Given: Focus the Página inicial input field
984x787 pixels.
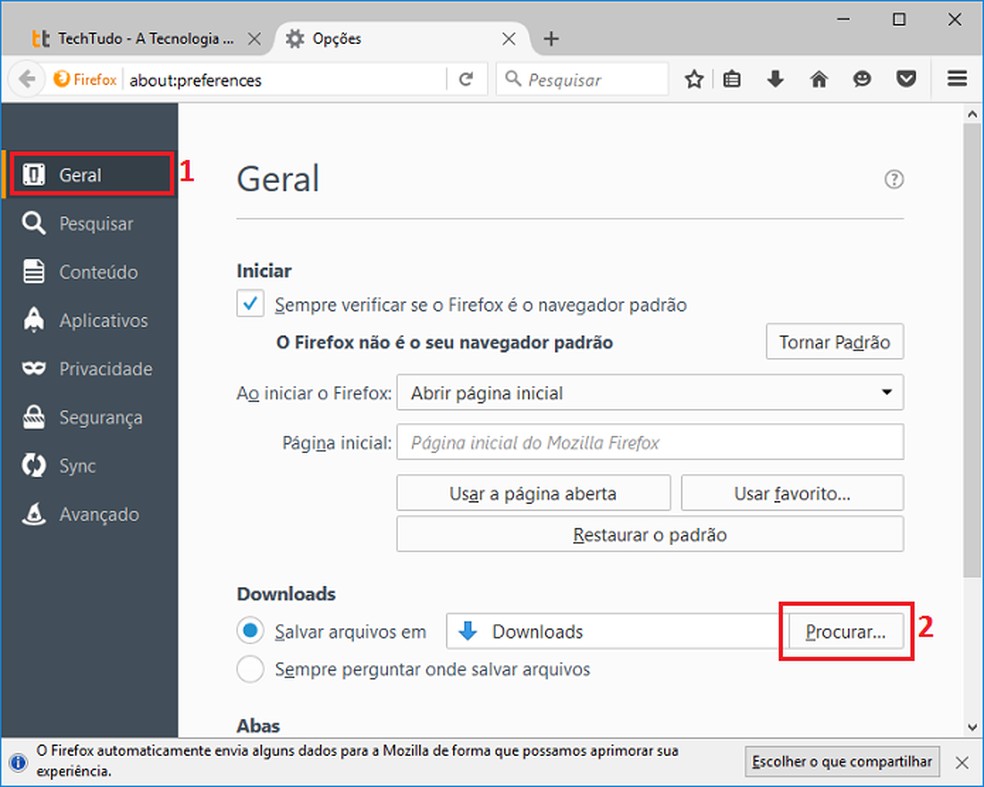Looking at the screenshot, I should [x=650, y=442].
